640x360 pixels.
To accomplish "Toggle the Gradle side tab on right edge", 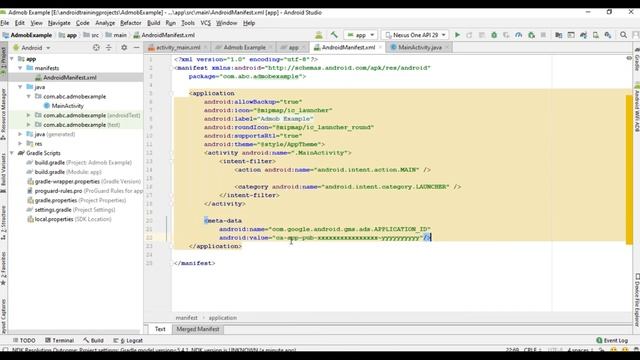I will (x=637, y=60).
